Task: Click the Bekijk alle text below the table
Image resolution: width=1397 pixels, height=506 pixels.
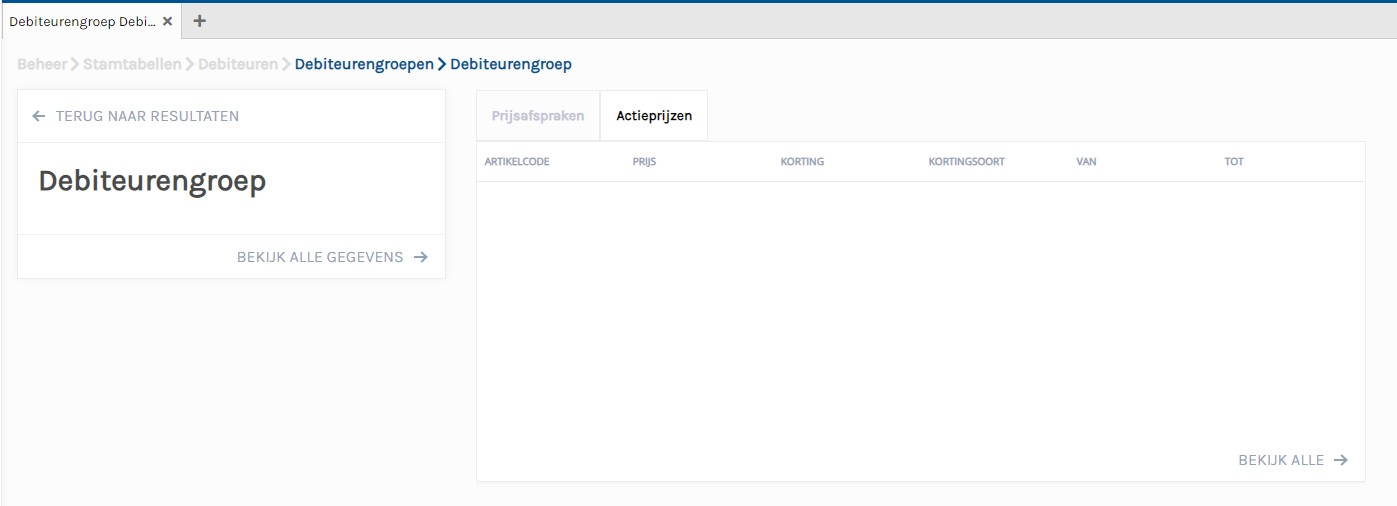Action: coord(1281,460)
